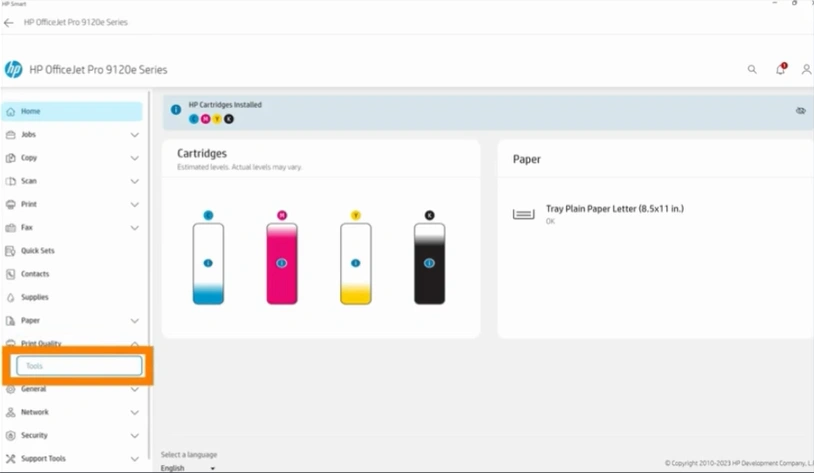Expand the Jobs menu chevron
Screen dimensions: 814x473
coord(134,135)
